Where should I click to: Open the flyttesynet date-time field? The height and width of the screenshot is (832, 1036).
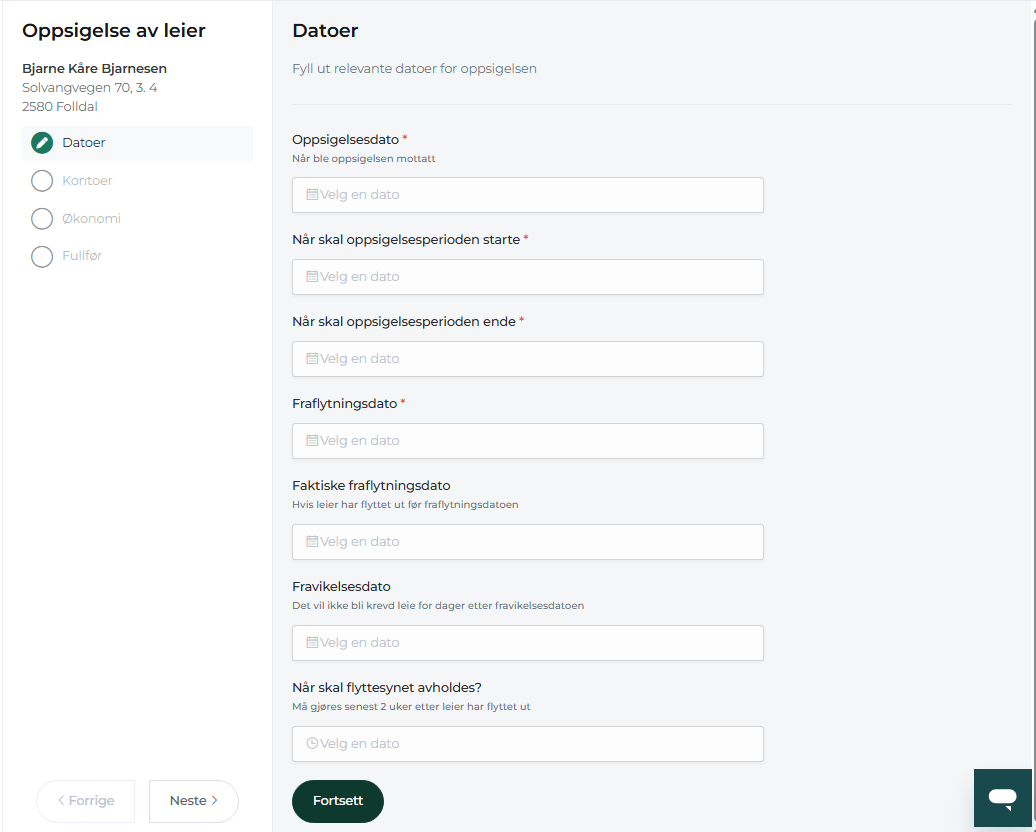528,744
